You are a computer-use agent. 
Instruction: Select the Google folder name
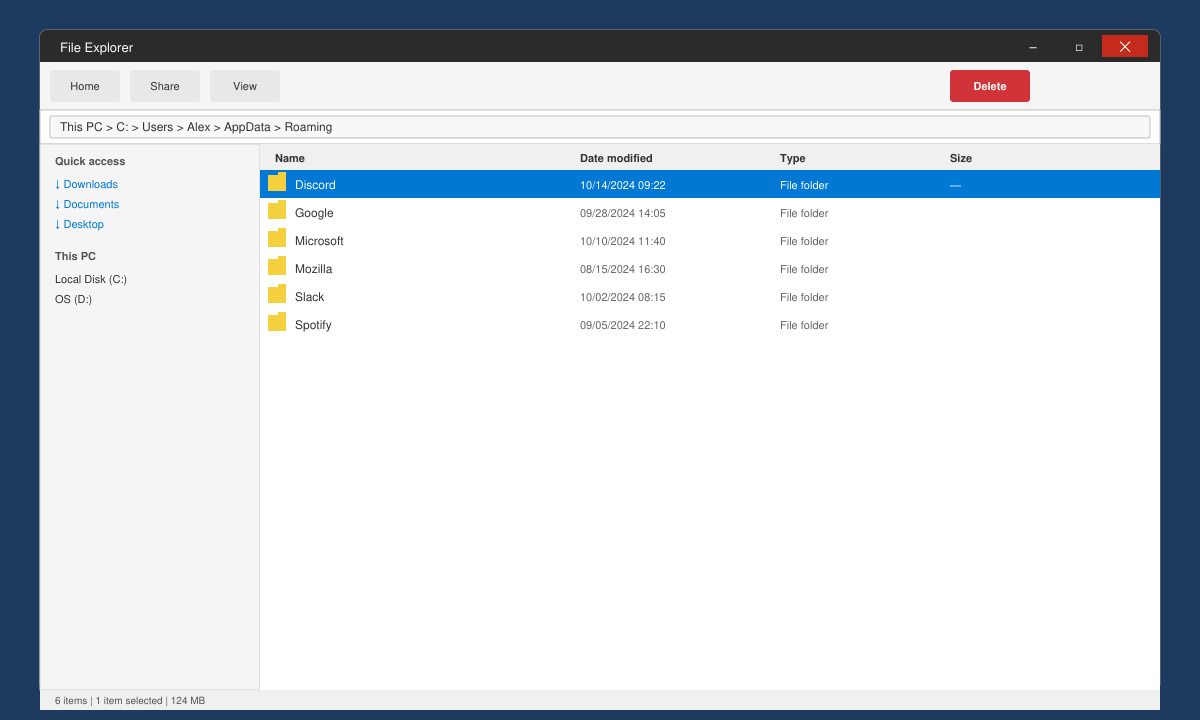(314, 213)
